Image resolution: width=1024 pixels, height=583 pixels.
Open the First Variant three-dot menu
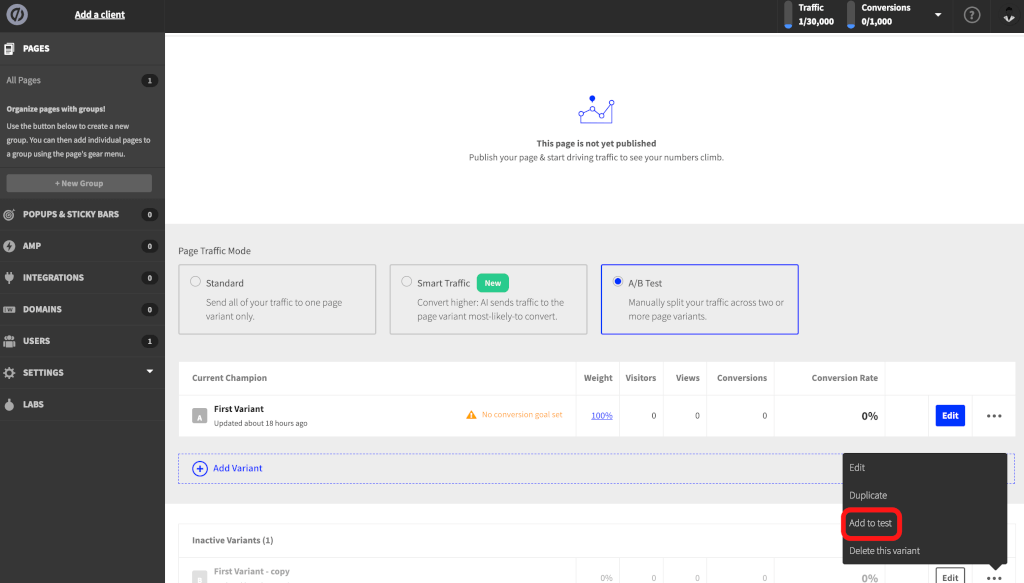993,416
